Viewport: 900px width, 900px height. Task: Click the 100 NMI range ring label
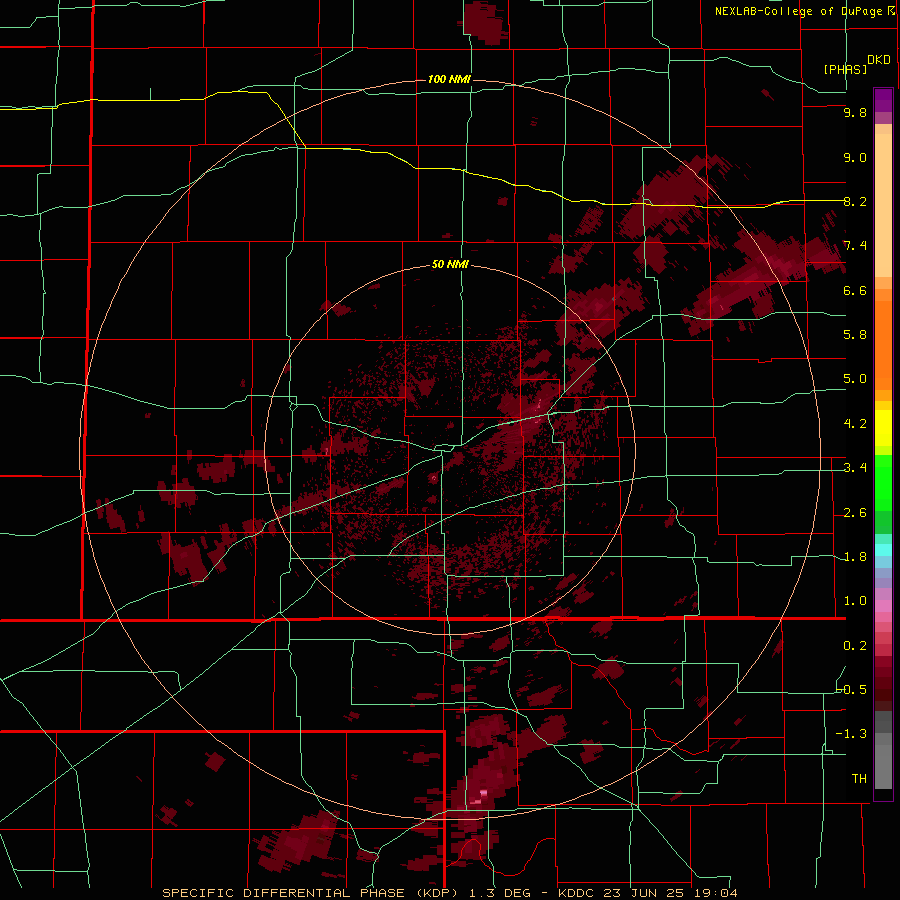pos(449,79)
